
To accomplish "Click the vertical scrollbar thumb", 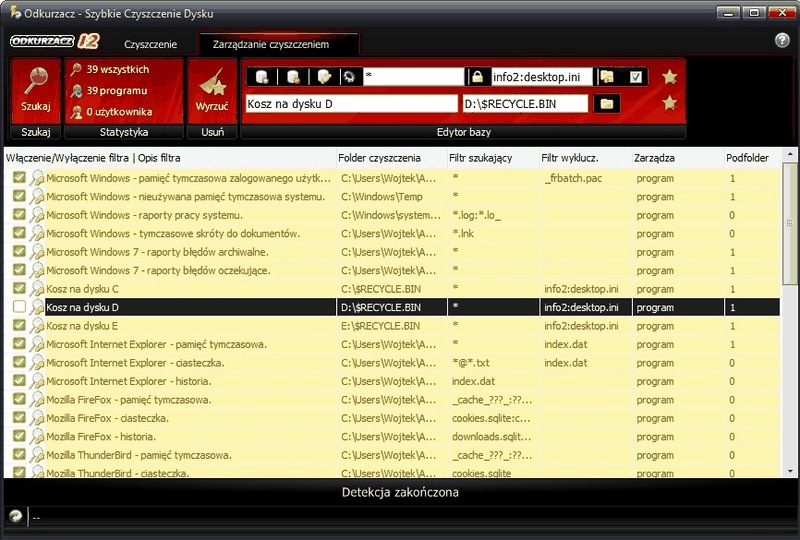I will 789,223.
